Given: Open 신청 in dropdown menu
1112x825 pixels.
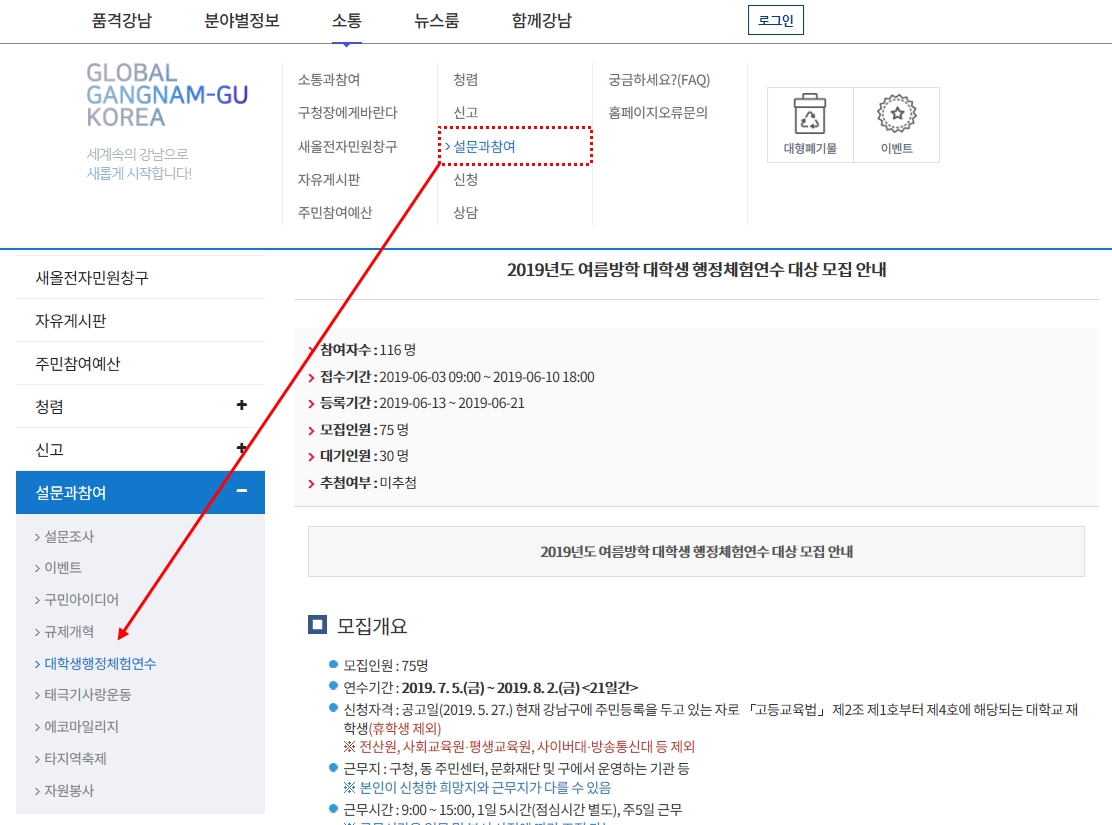Looking at the screenshot, I should coord(465,179).
